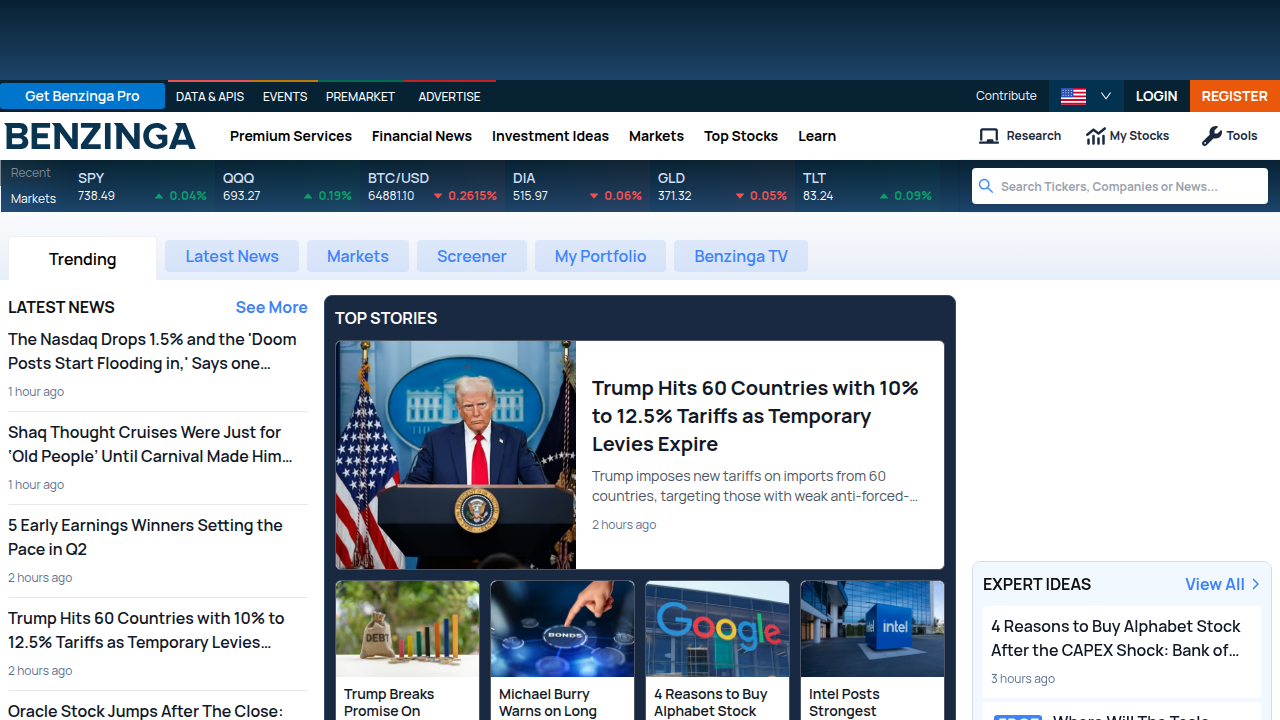The image size is (1280, 720).
Task: Open top story Trump tariffs headline
Action: [755, 416]
